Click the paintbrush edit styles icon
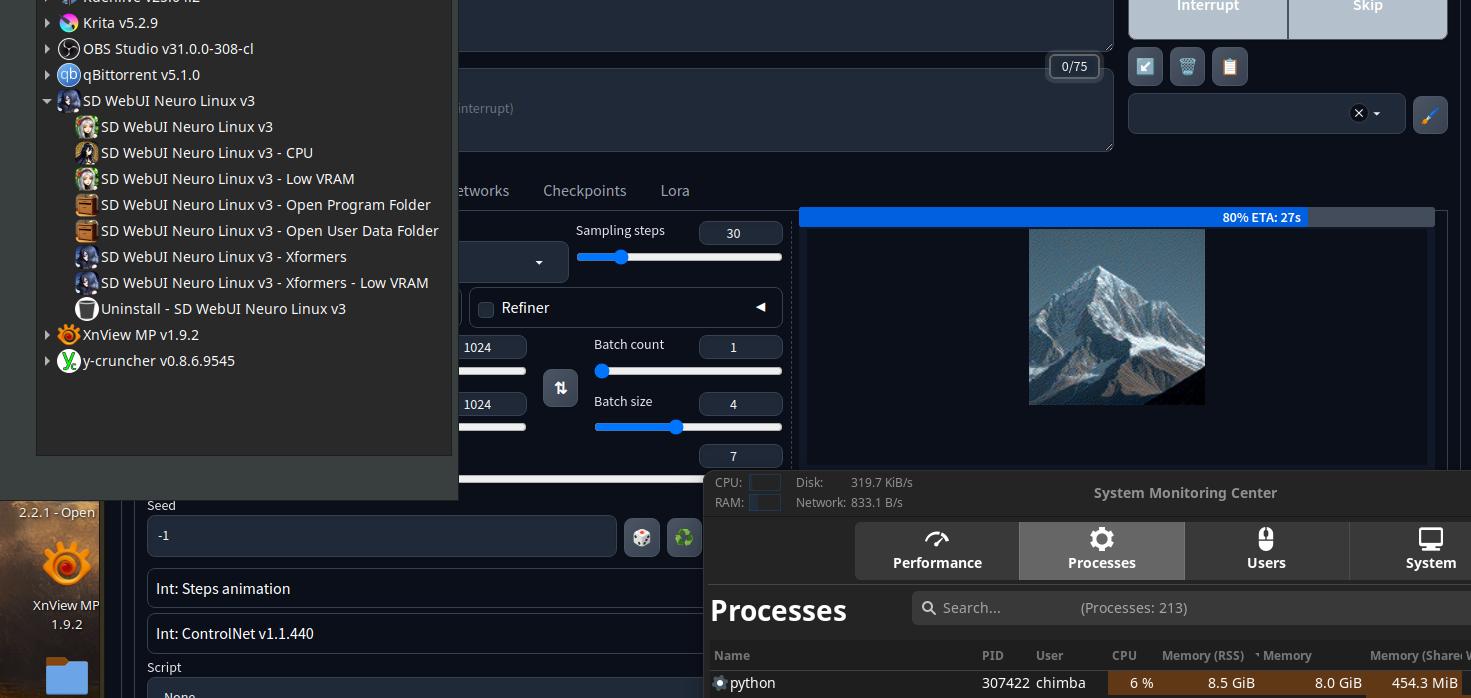Image resolution: width=1471 pixels, height=698 pixels. coord(1430,115)
